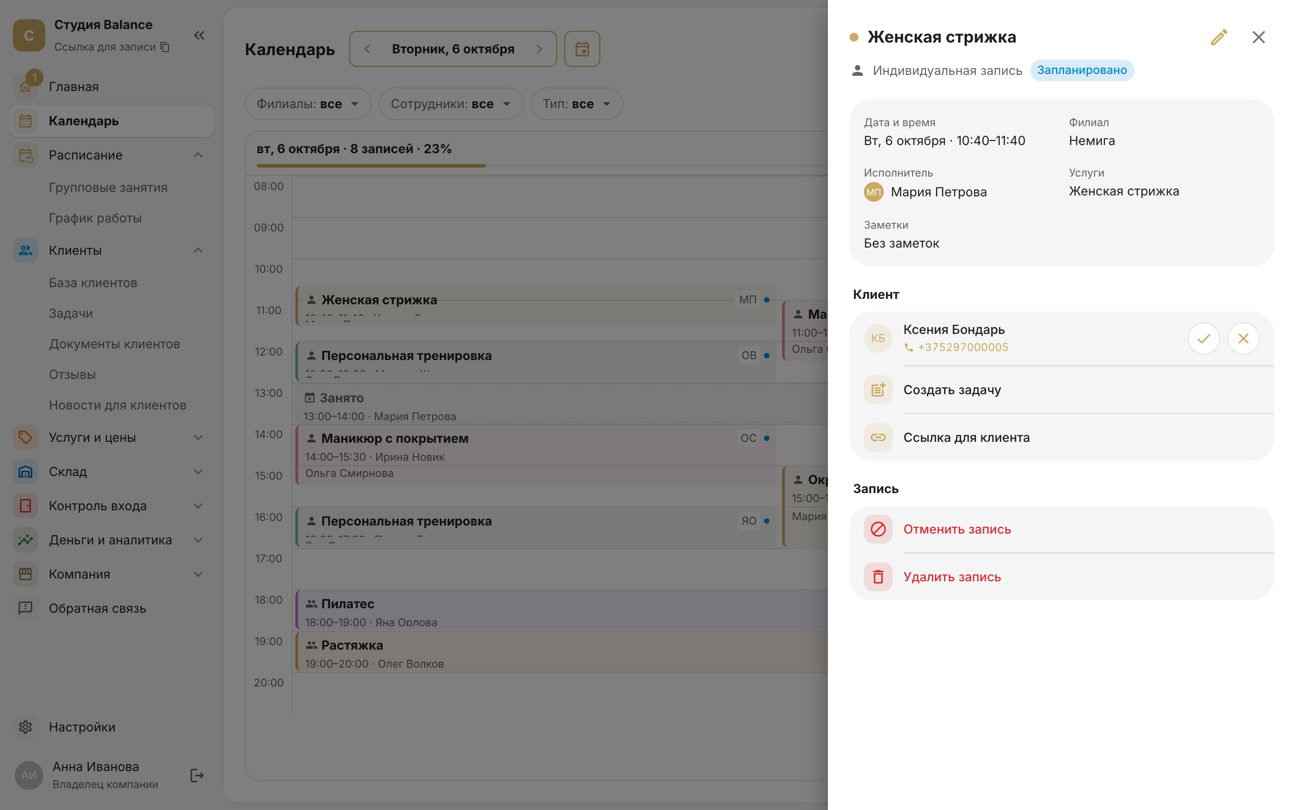Open Анна Иванова user profile
Viewport: 1296px width, 810px height.
[x=96, y=775]
